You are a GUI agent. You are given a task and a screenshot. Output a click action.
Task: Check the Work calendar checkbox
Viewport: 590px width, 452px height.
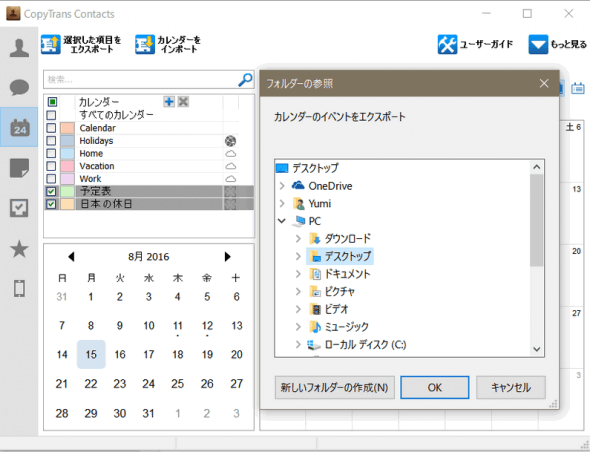coord(52,179)
